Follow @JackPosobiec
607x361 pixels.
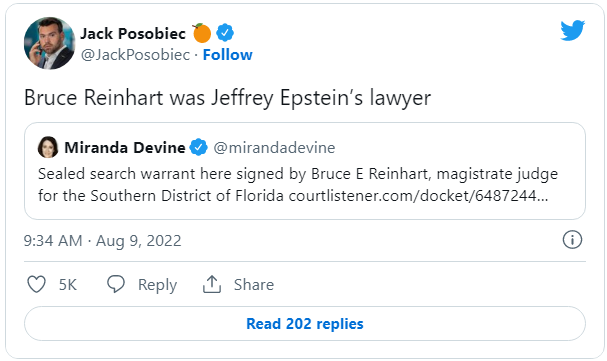tap(228, 55)
